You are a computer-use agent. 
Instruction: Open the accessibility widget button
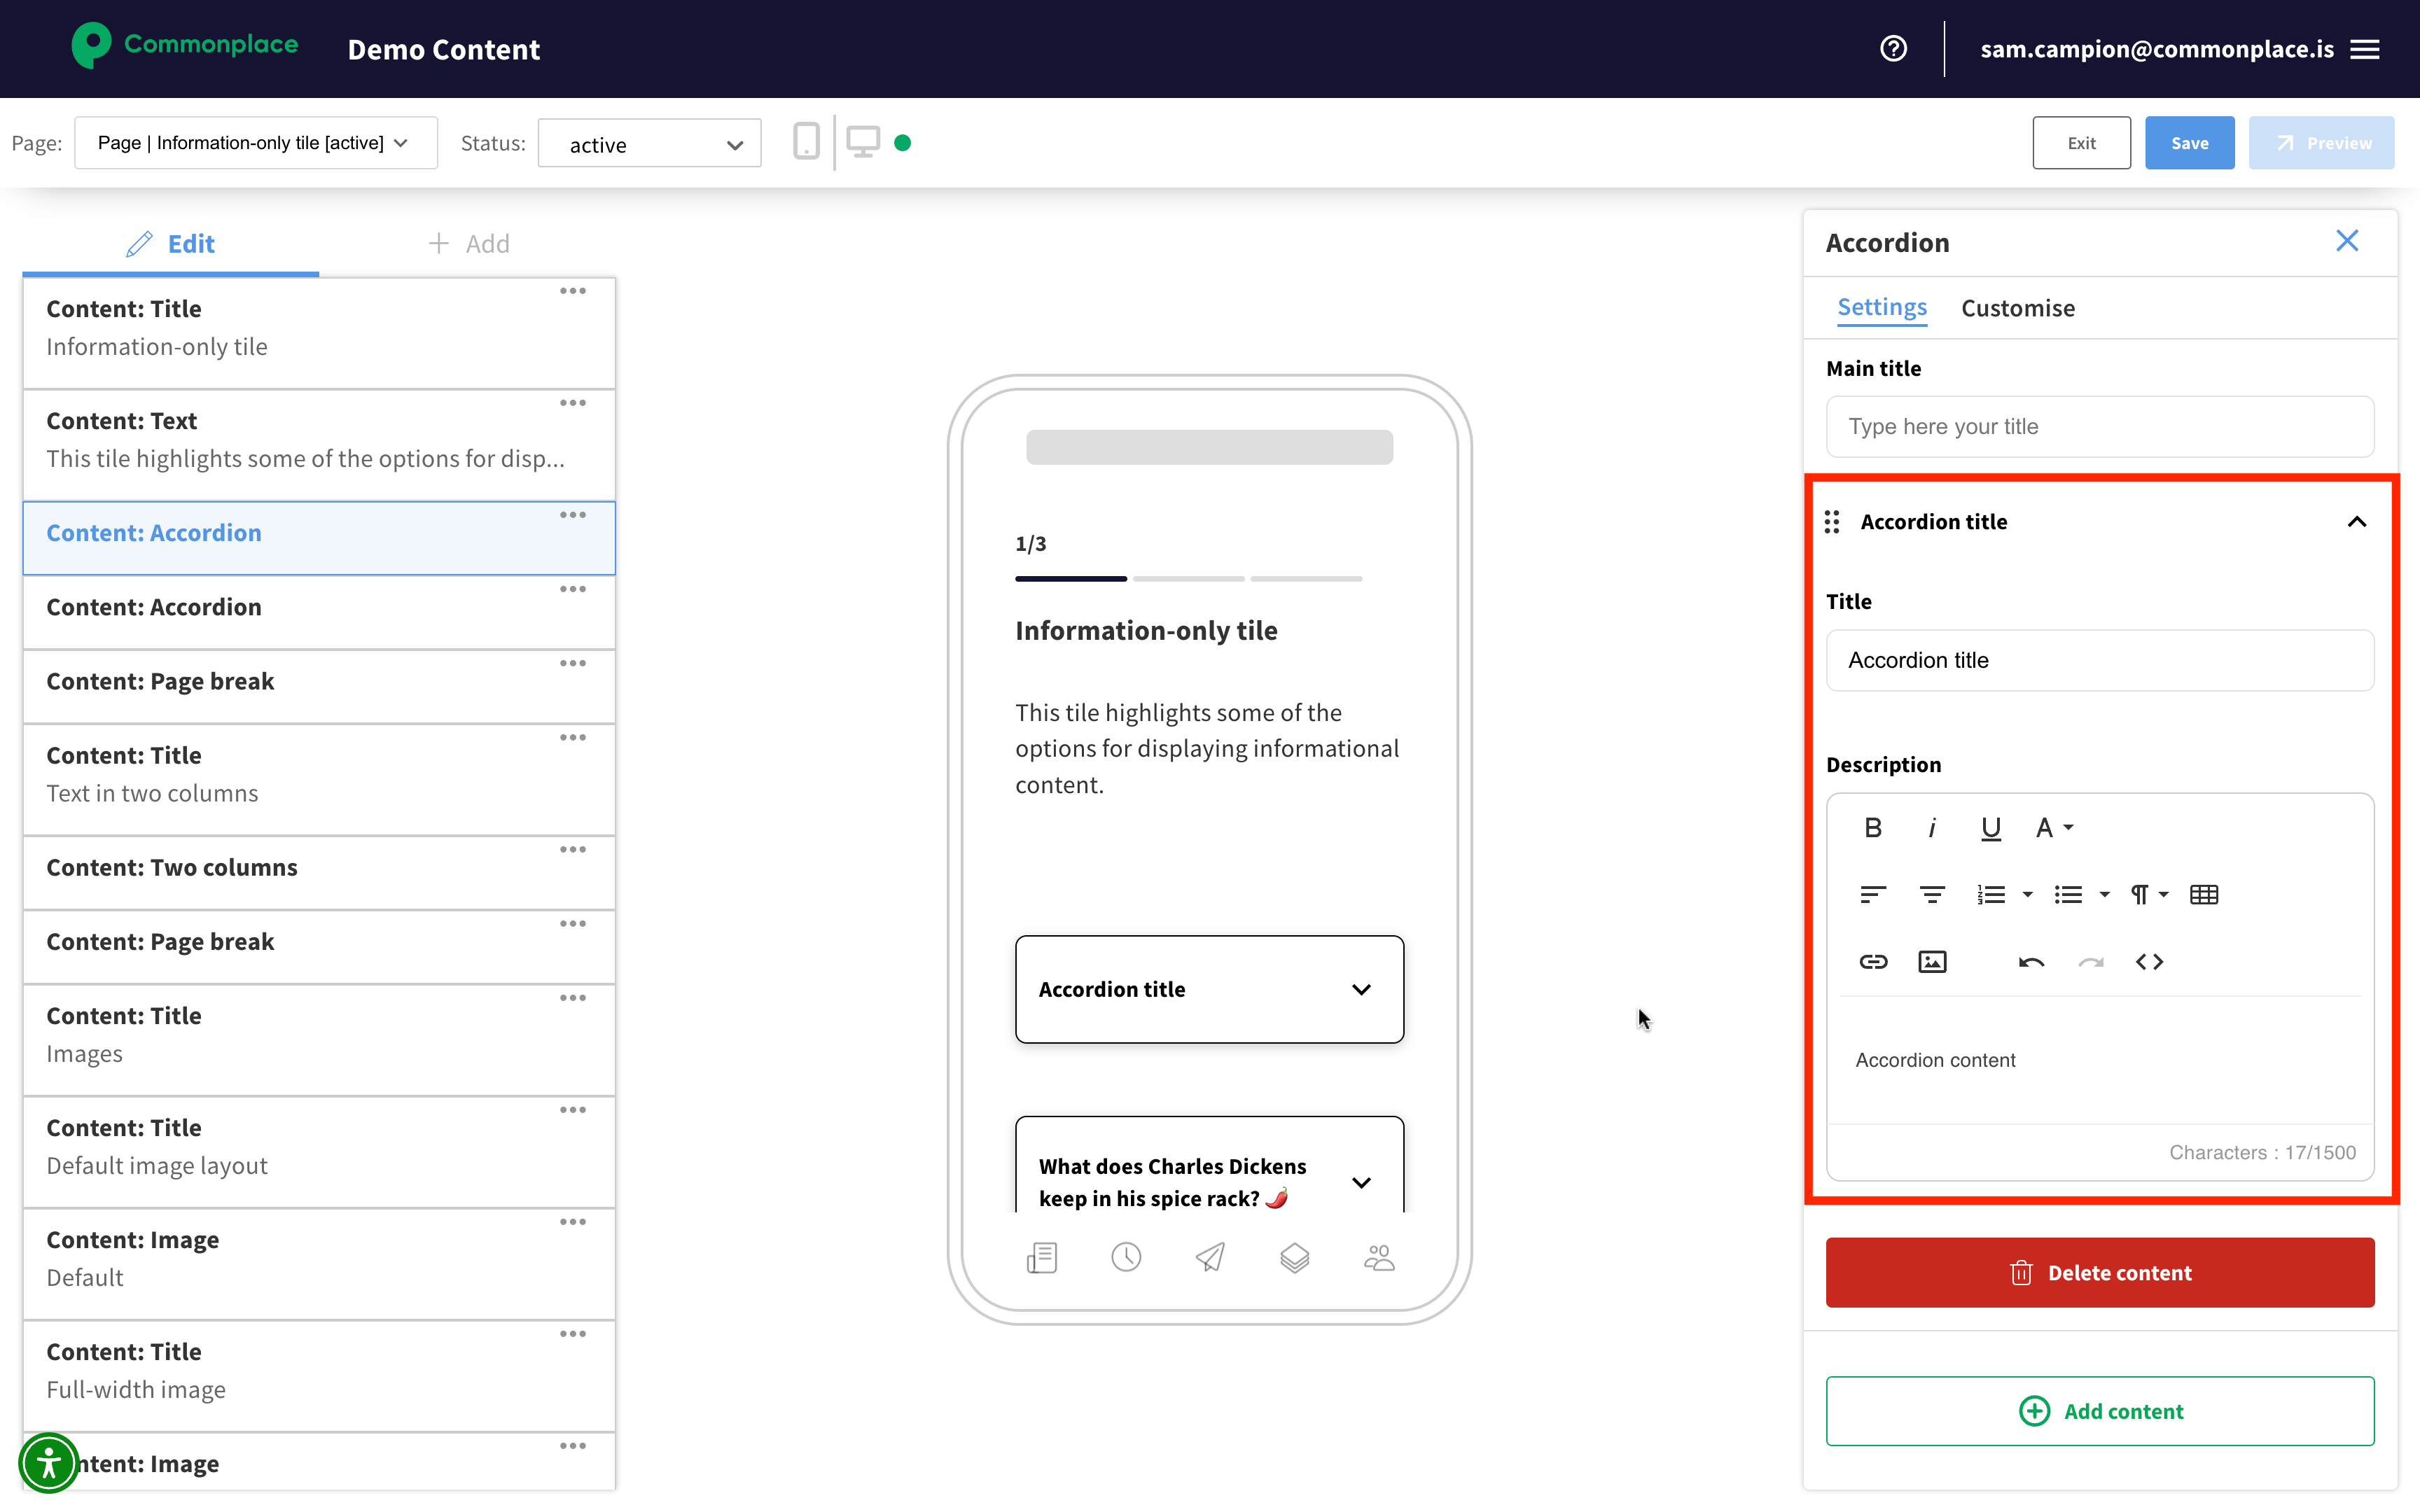48,1463
